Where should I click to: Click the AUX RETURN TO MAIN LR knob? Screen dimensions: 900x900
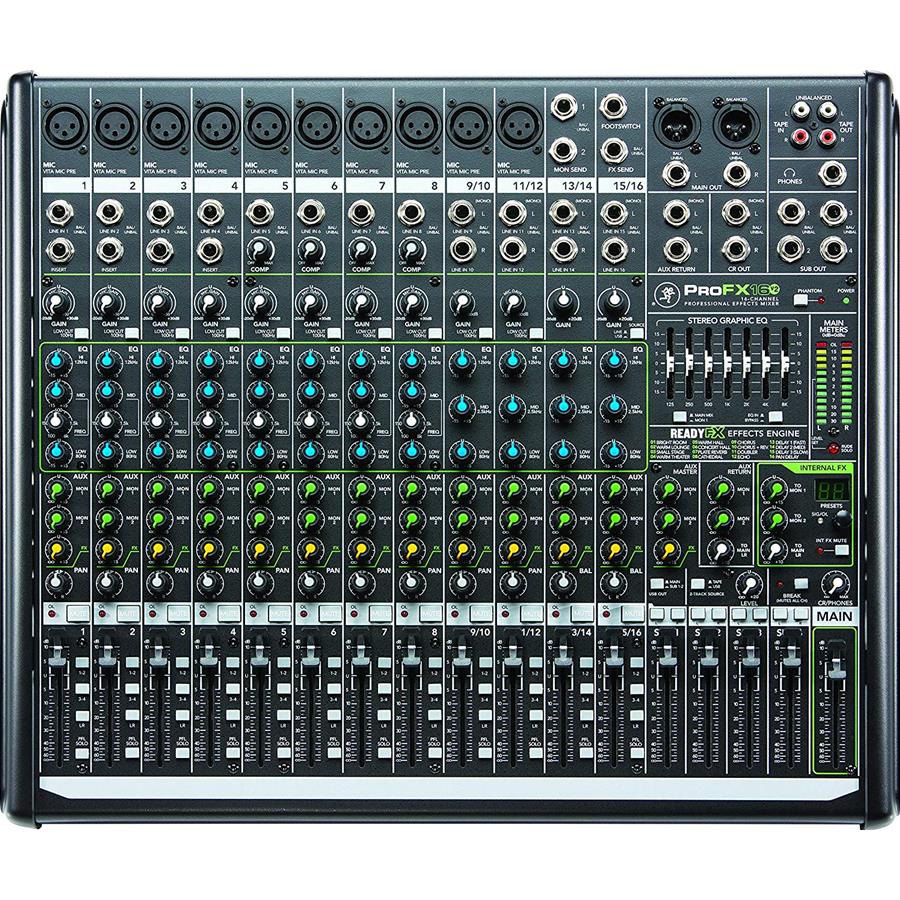[x=721, y=550]
